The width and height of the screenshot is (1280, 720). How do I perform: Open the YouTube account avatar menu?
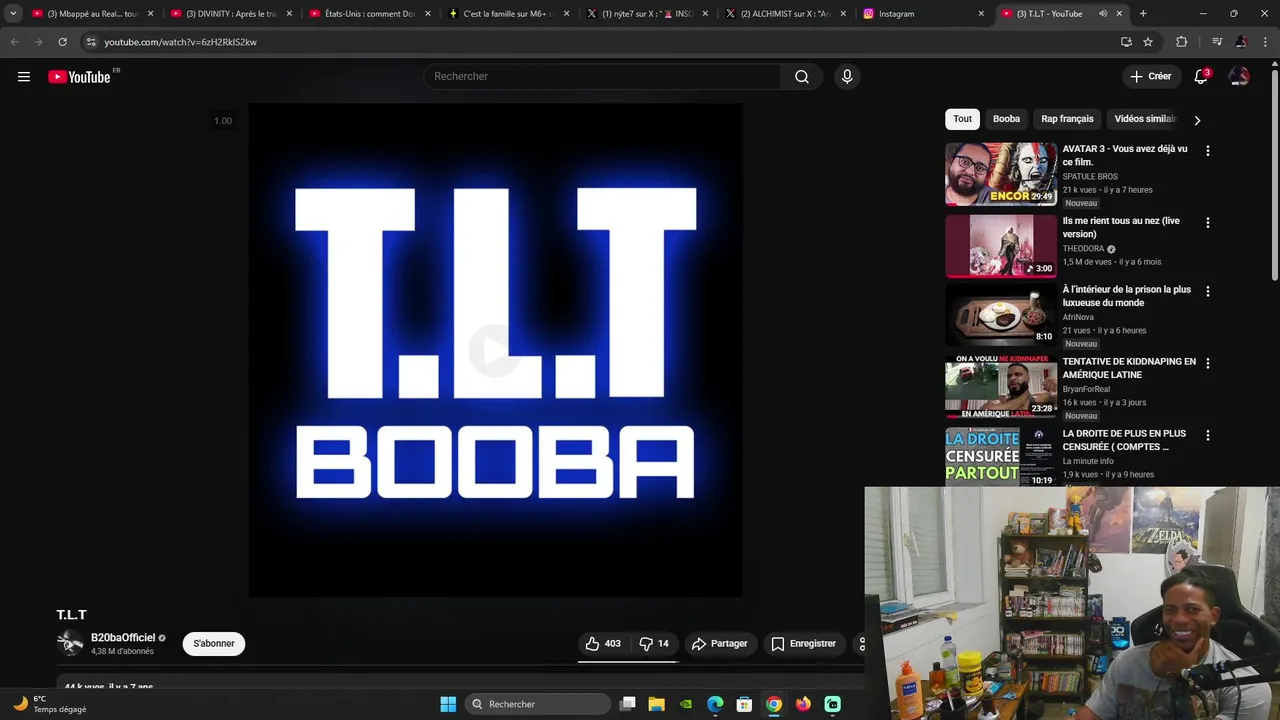[1239, 77]
